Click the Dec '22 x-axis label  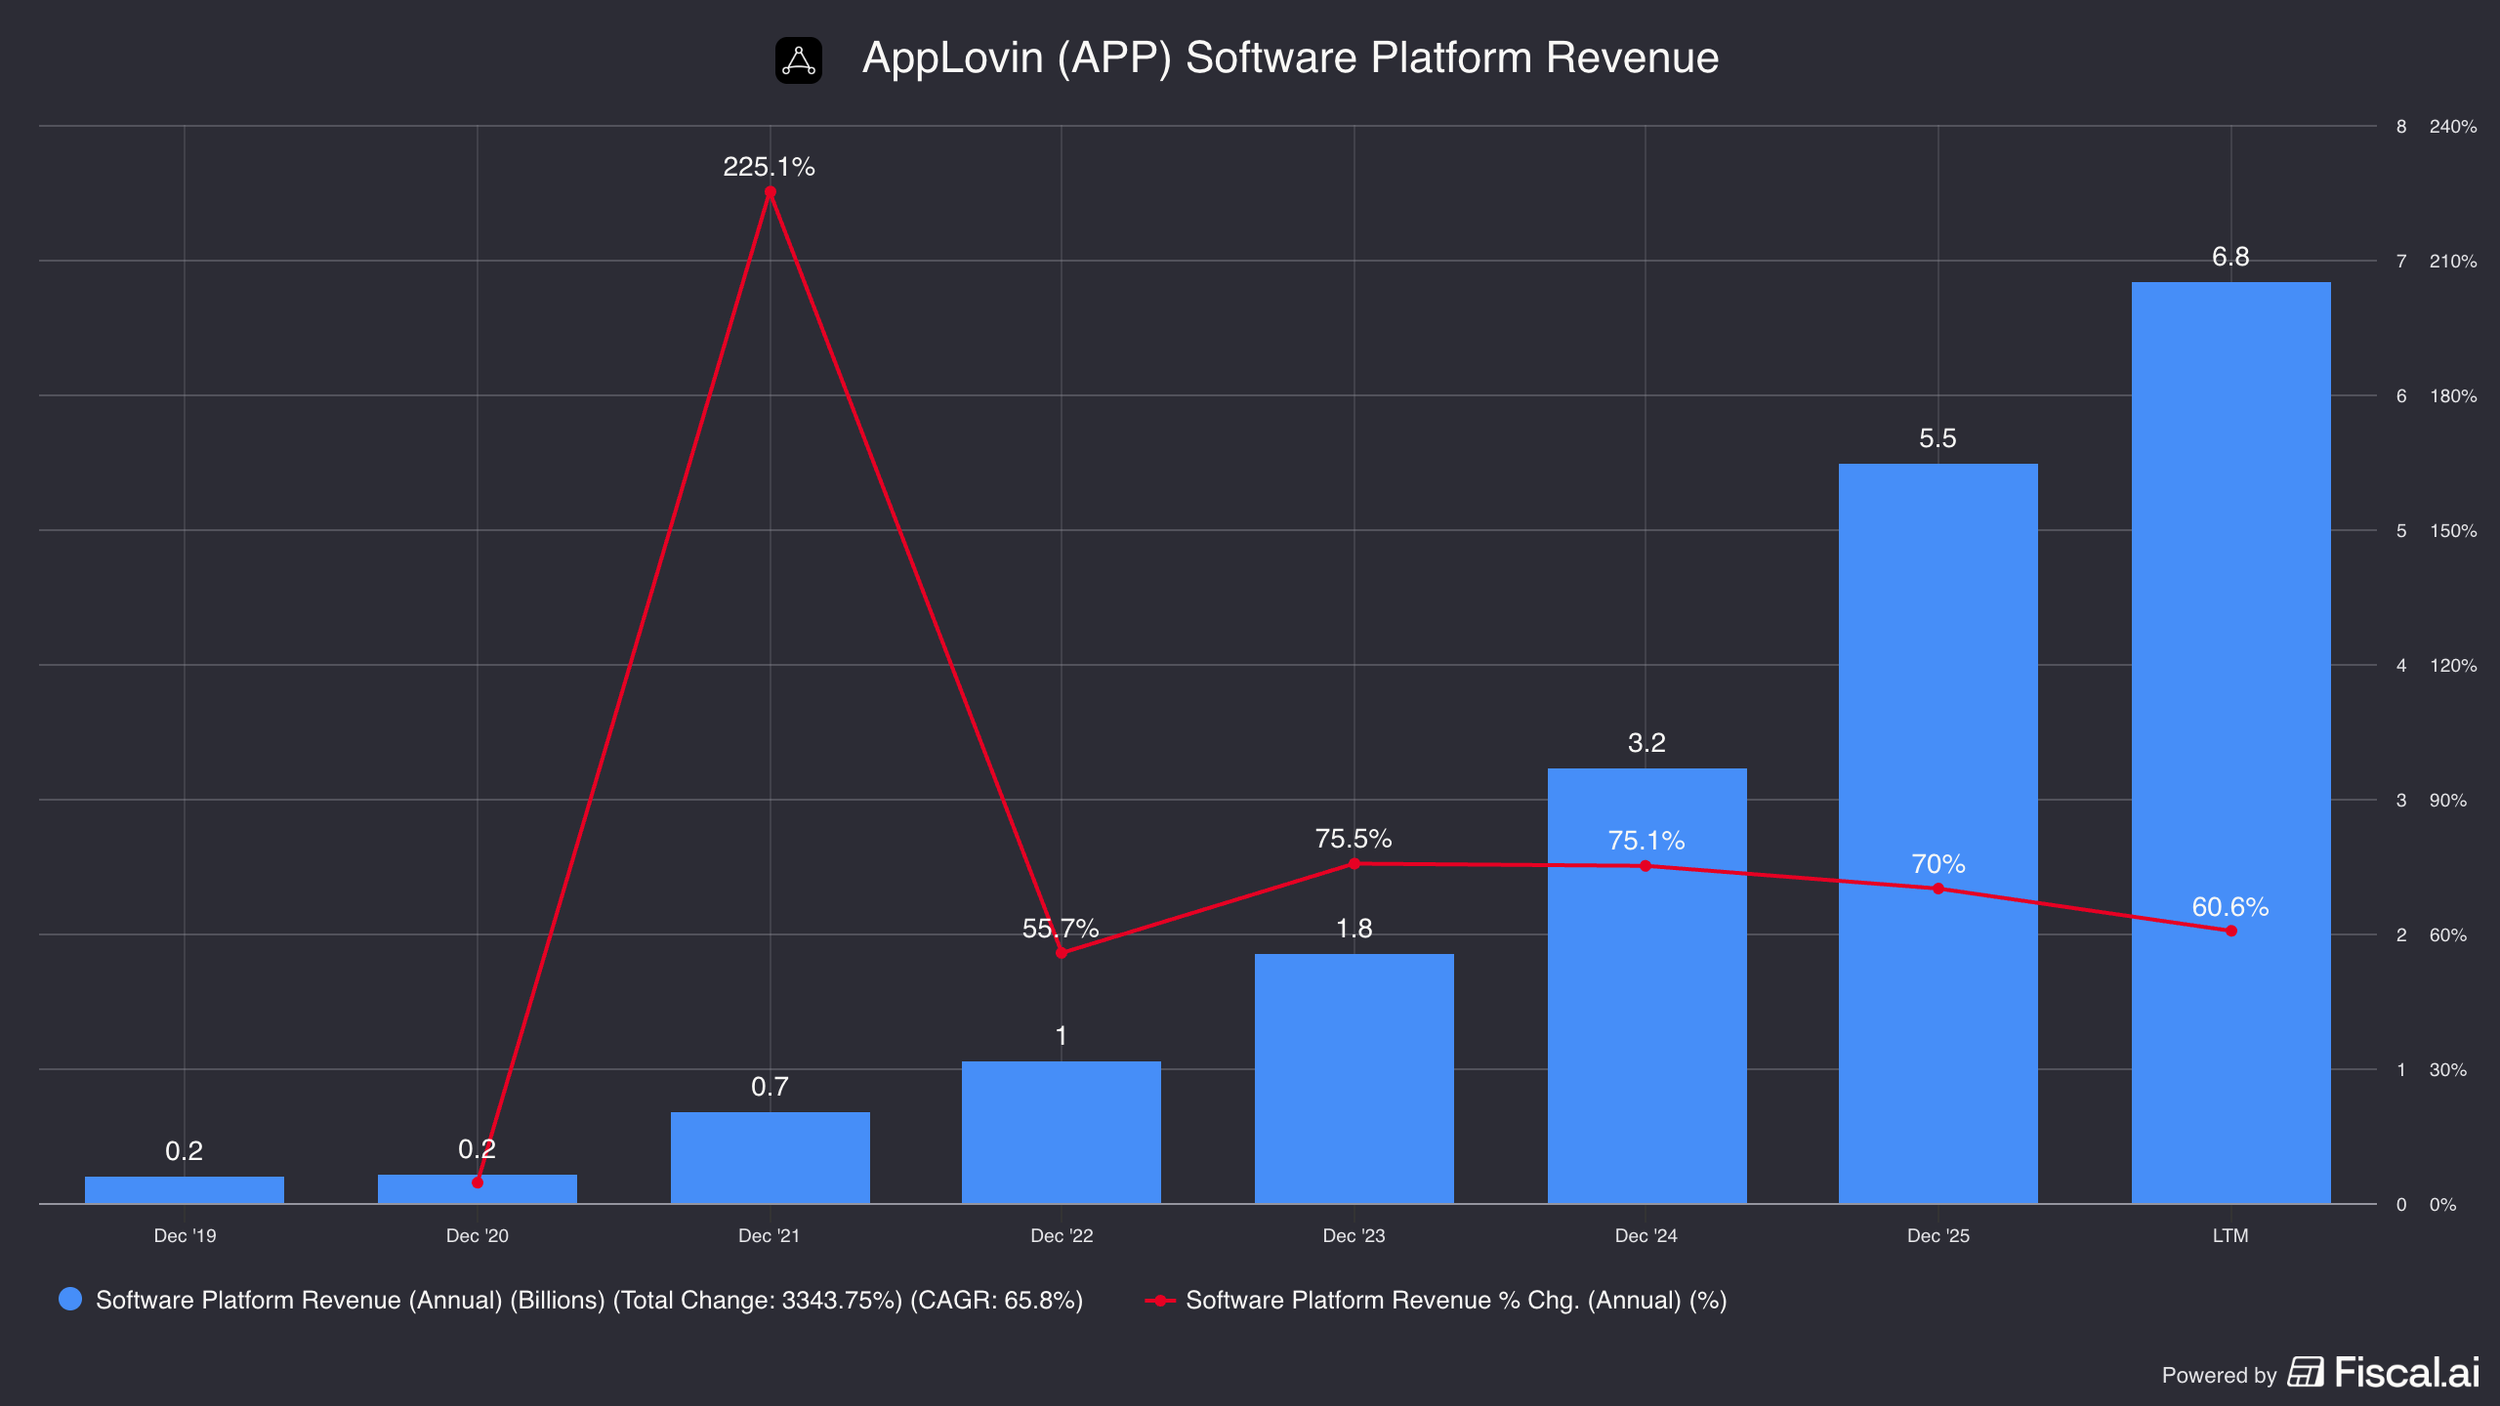click(1062, 1236)
